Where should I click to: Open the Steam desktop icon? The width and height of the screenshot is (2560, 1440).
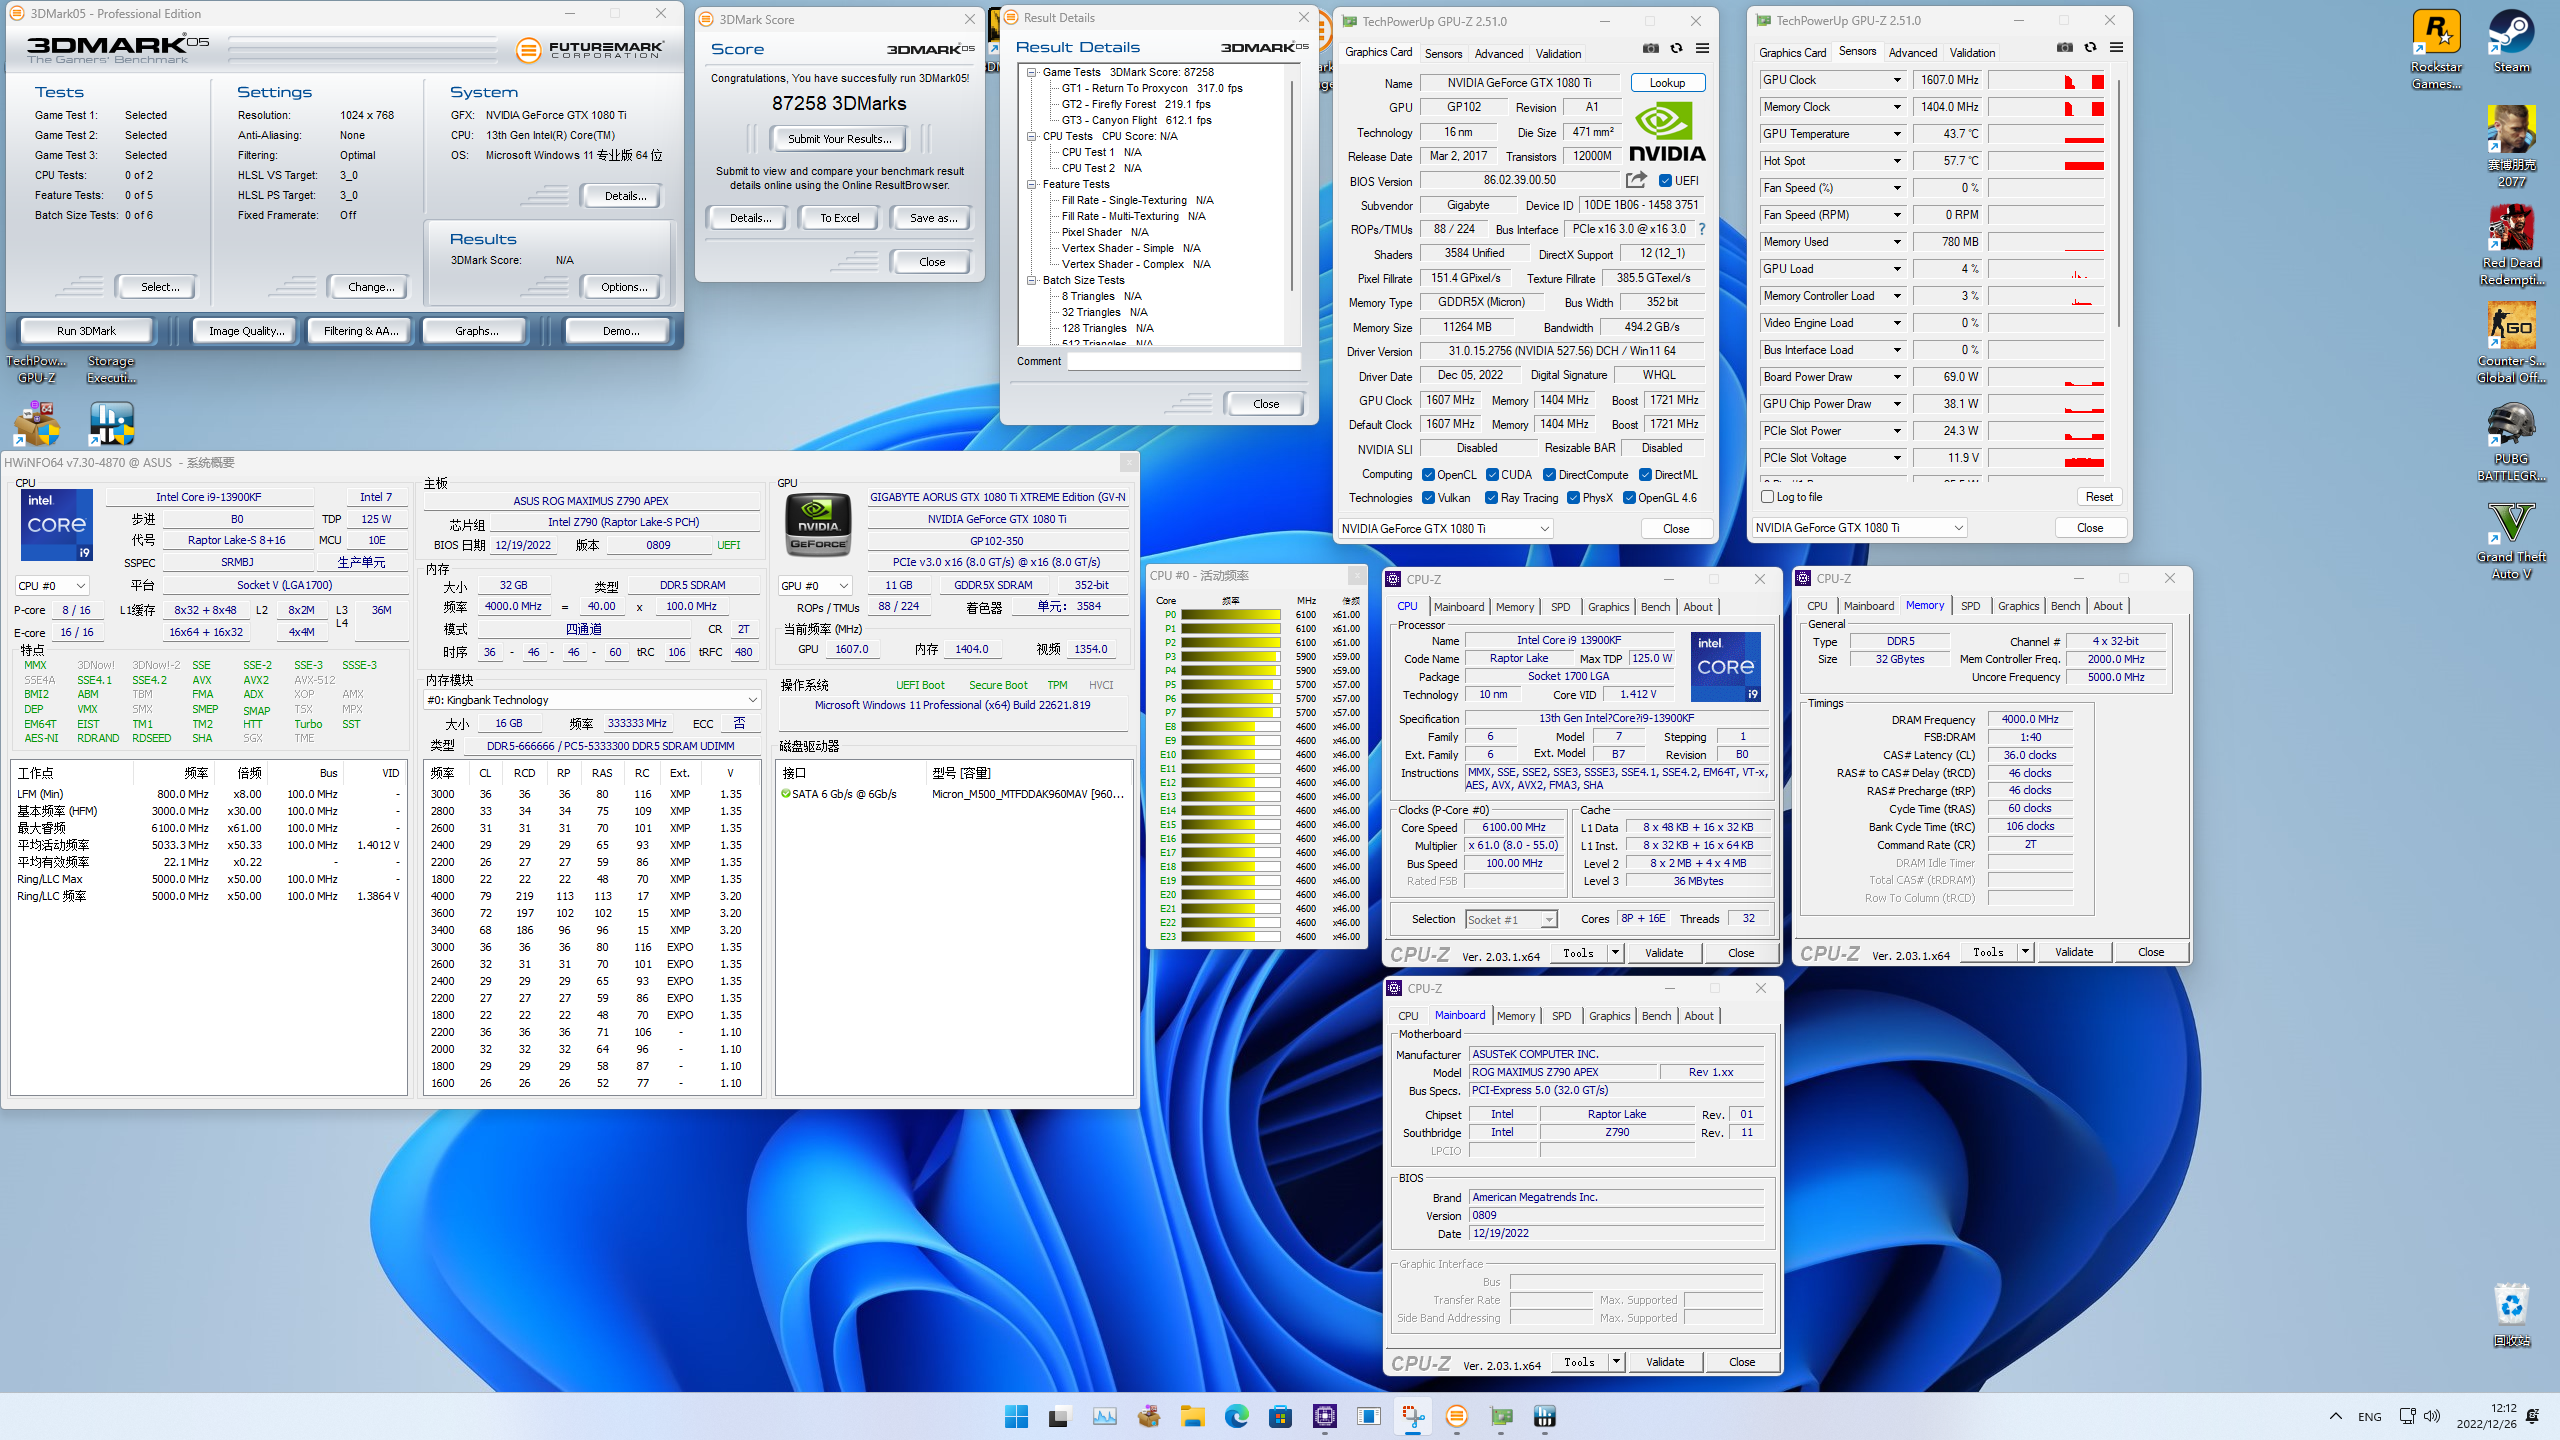point(2511,42)
